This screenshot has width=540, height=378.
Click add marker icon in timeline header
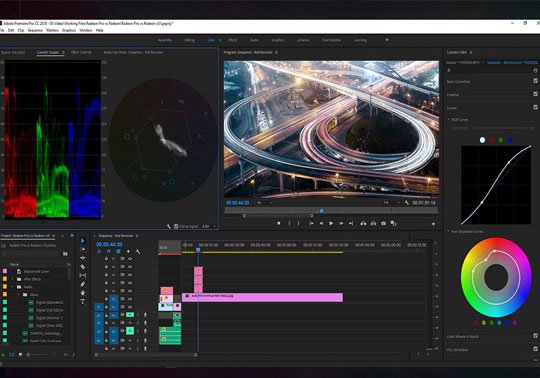(128, 252)
